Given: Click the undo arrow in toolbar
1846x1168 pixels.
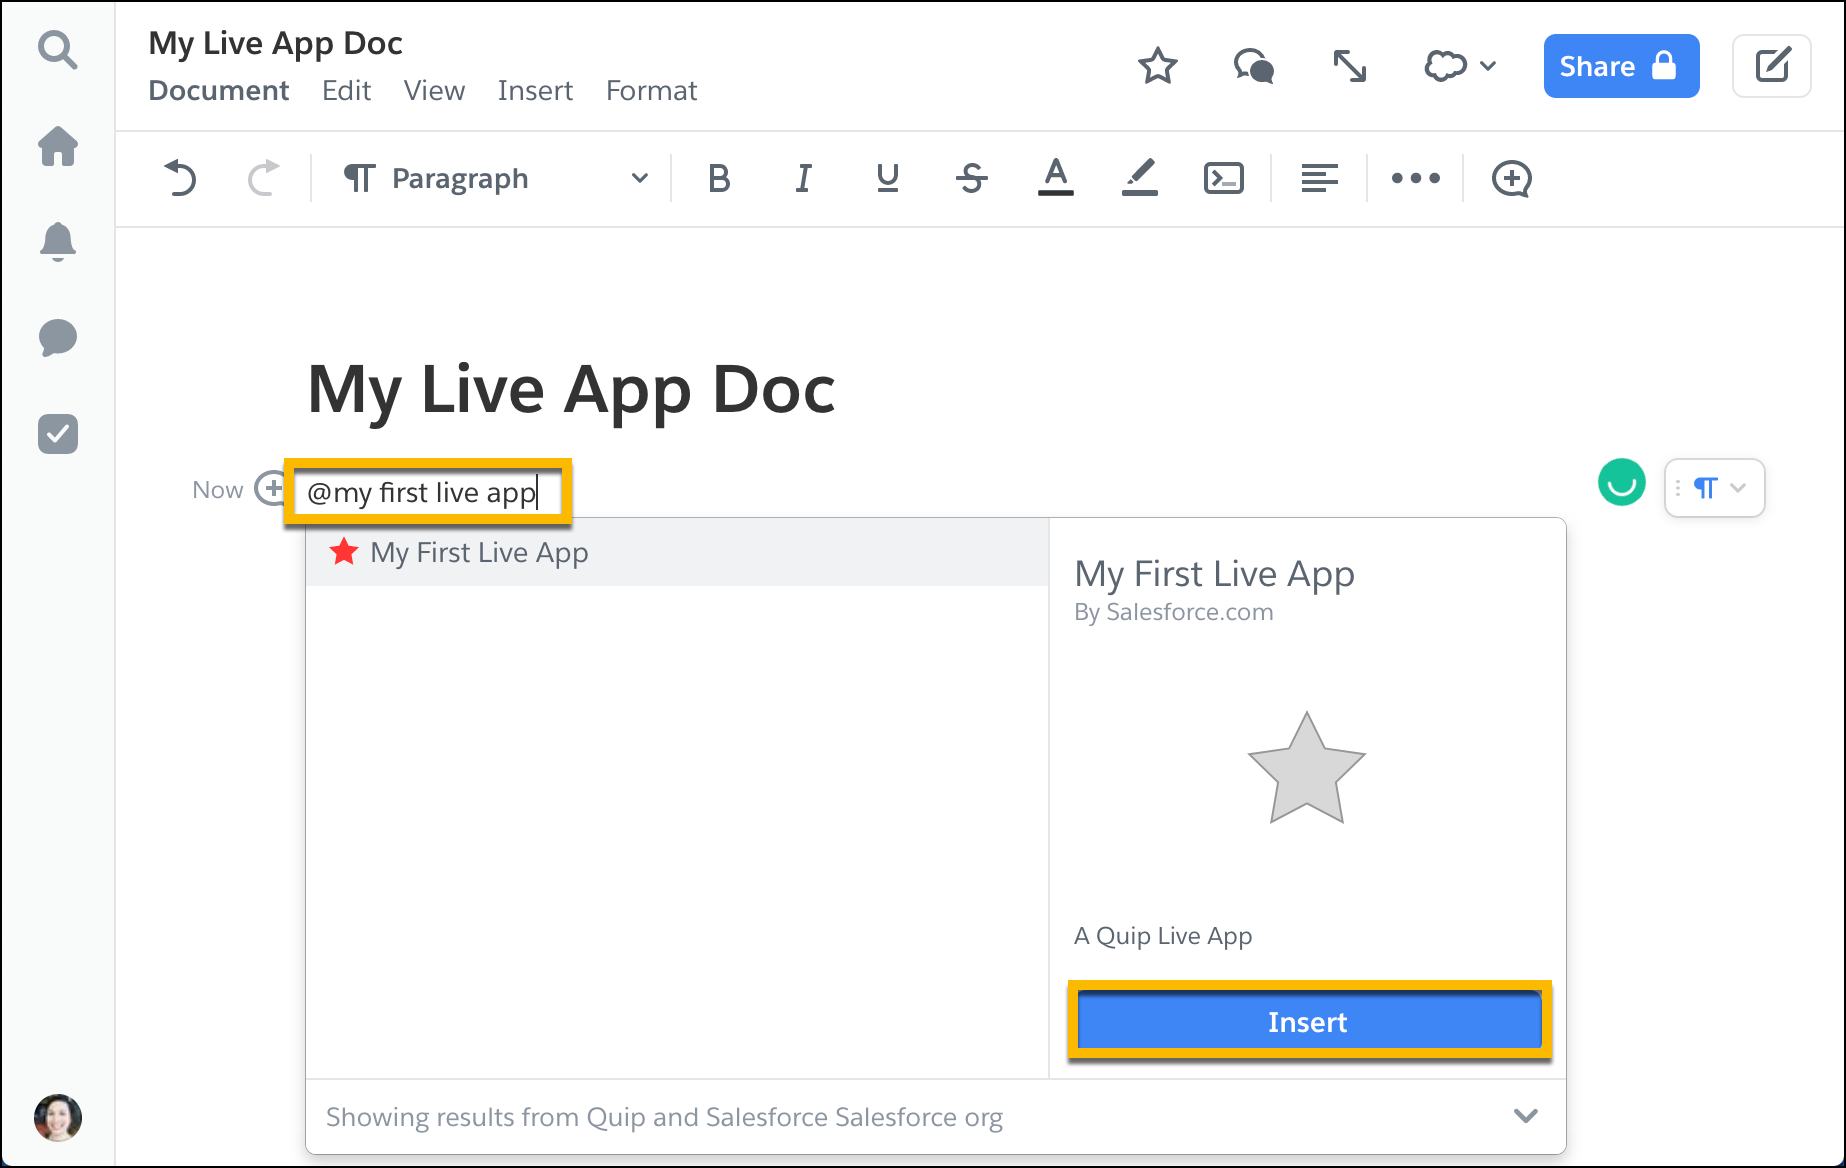Looking at the screenshot, I should coord(180,179).
